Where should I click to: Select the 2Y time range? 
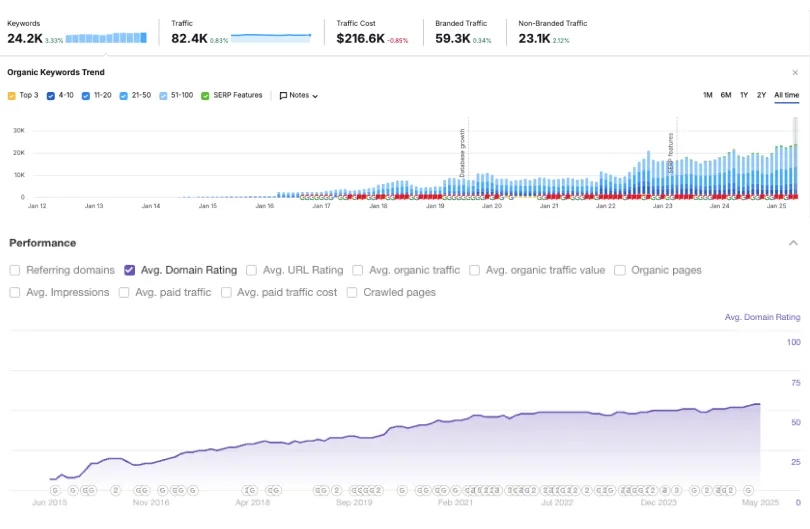point(761,95)
